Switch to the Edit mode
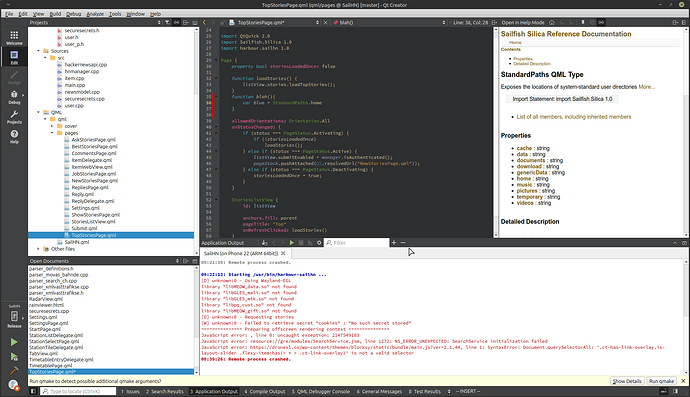Screen dimensions: 690x397 click(x=14, y=57)
